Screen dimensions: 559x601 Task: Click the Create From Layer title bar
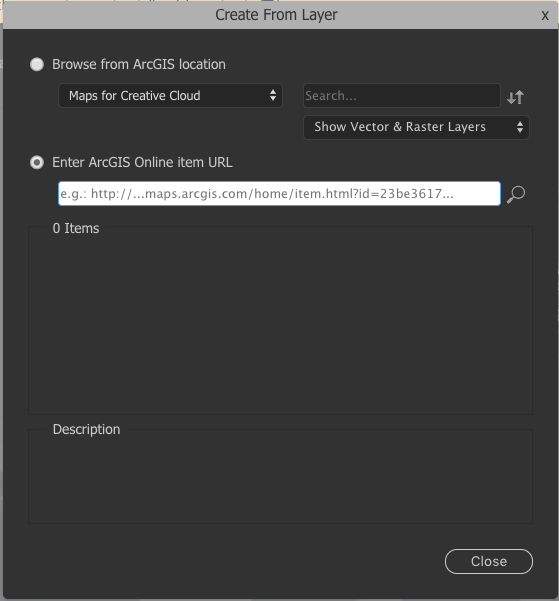[276, 15]
